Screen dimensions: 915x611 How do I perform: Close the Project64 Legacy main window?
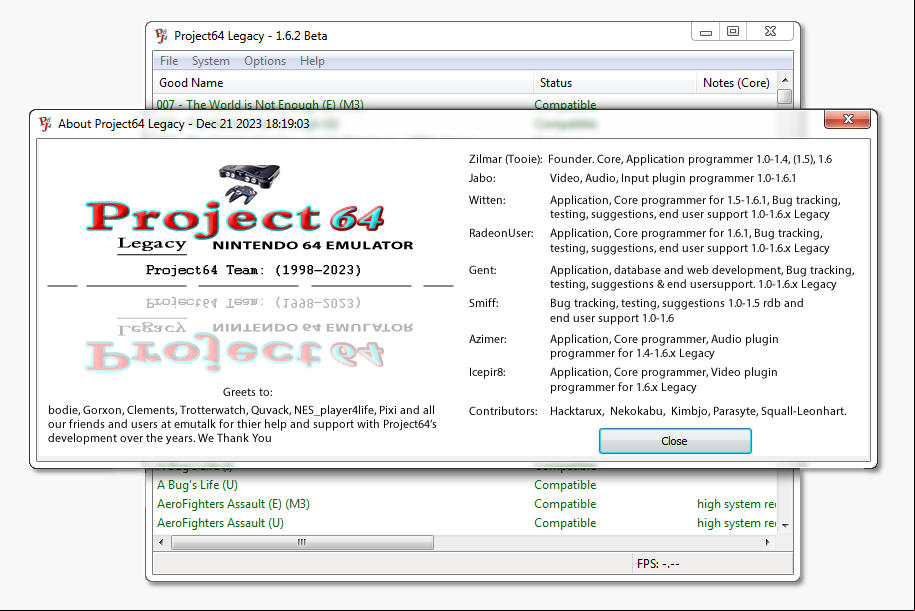[x=770, y=32]
